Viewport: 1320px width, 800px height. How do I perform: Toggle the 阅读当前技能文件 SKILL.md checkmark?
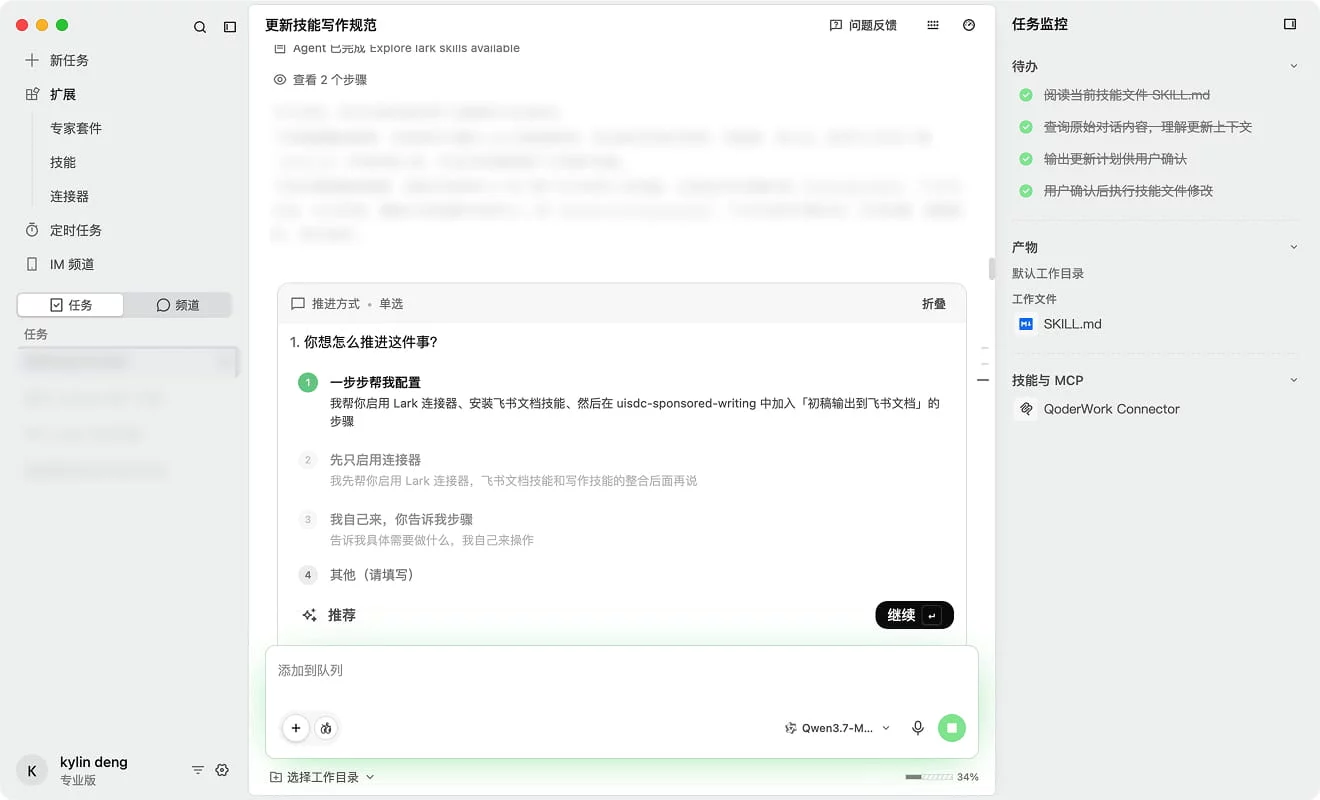pos(1025,95)
